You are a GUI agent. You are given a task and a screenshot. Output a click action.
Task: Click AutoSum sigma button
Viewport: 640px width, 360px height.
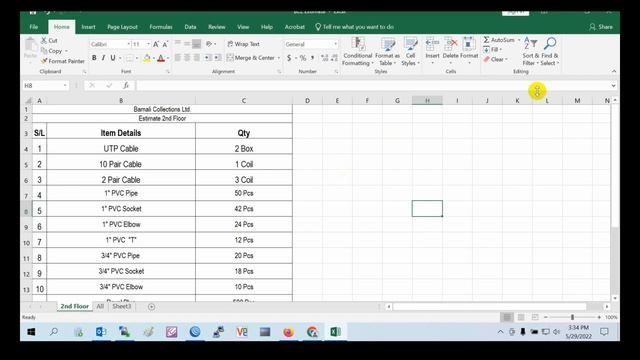[499, 40]
